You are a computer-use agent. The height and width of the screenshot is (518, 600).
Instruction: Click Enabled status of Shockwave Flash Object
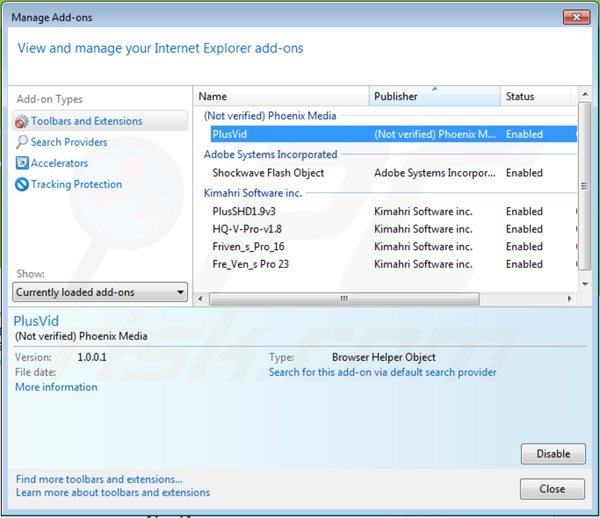[x=524, y=173]
